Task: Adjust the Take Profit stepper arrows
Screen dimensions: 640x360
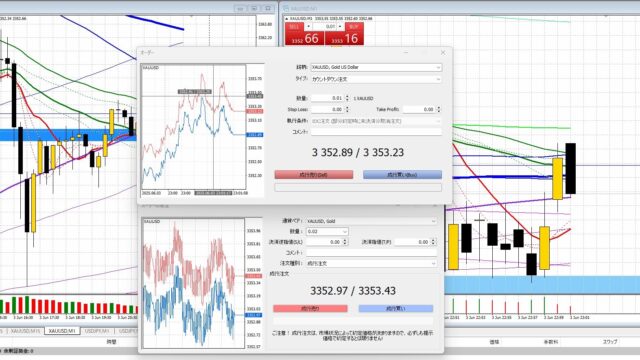Action: click(x=439, y=109)
